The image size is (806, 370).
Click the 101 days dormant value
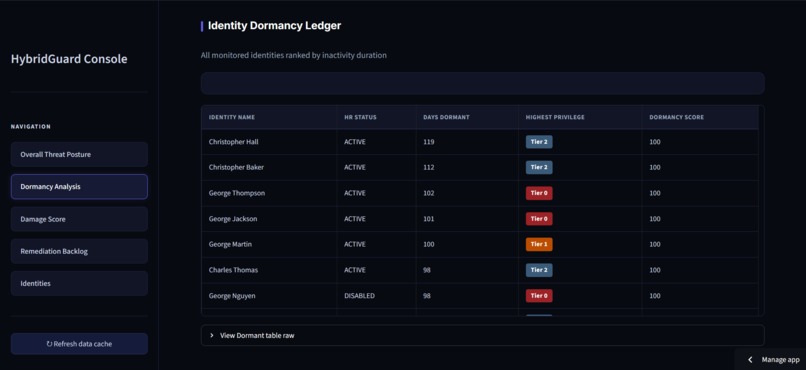(429, 219)
